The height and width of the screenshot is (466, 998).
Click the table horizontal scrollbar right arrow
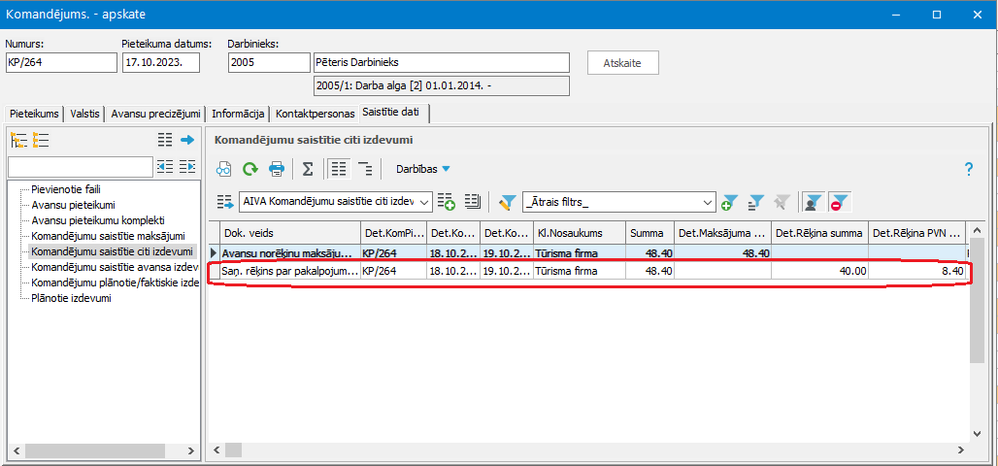coord(961,451)
